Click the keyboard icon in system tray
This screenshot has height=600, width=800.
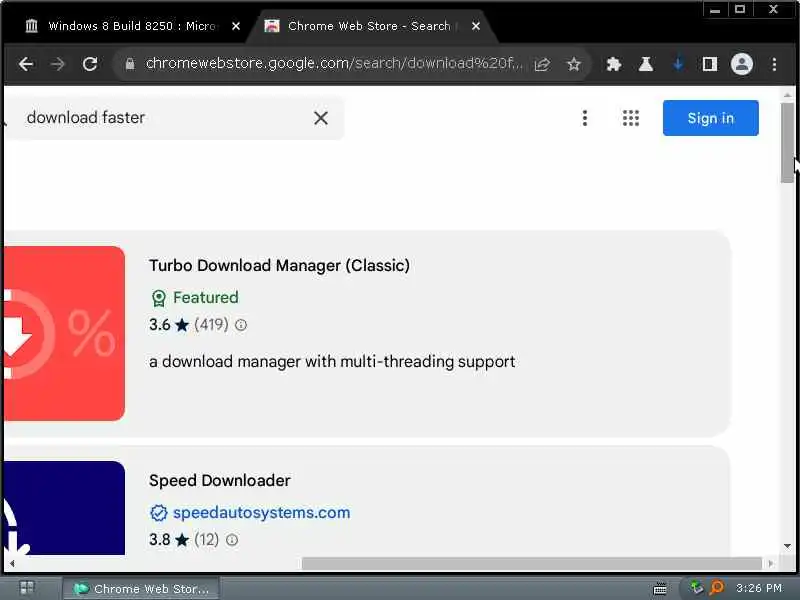tap(660, 589)
